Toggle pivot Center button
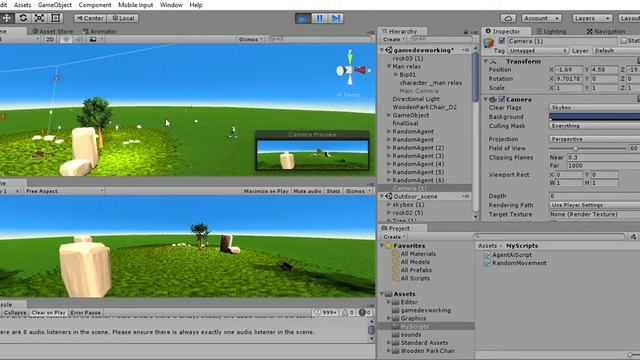Screen dimensions: 640x360 pyautogui.click(x=90, y=18)
